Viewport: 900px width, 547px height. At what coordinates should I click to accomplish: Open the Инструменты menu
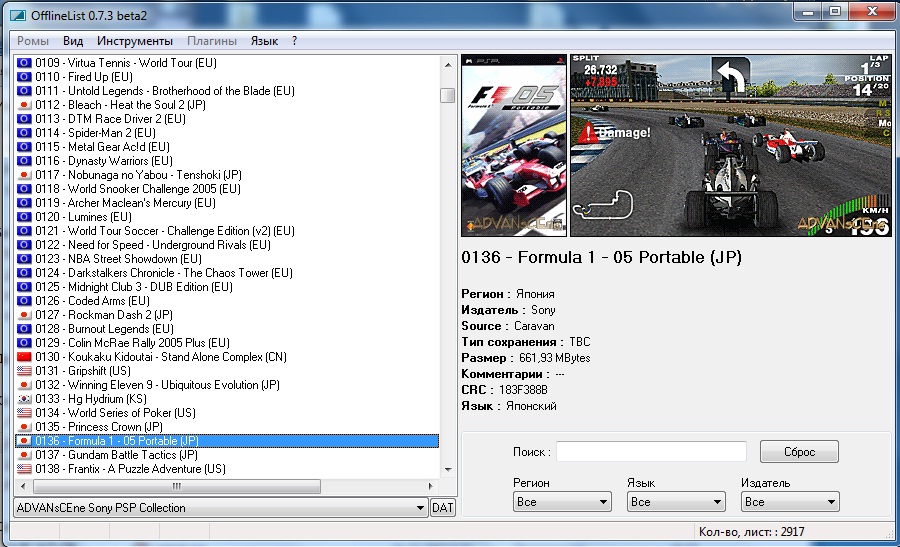click(134, 41)
